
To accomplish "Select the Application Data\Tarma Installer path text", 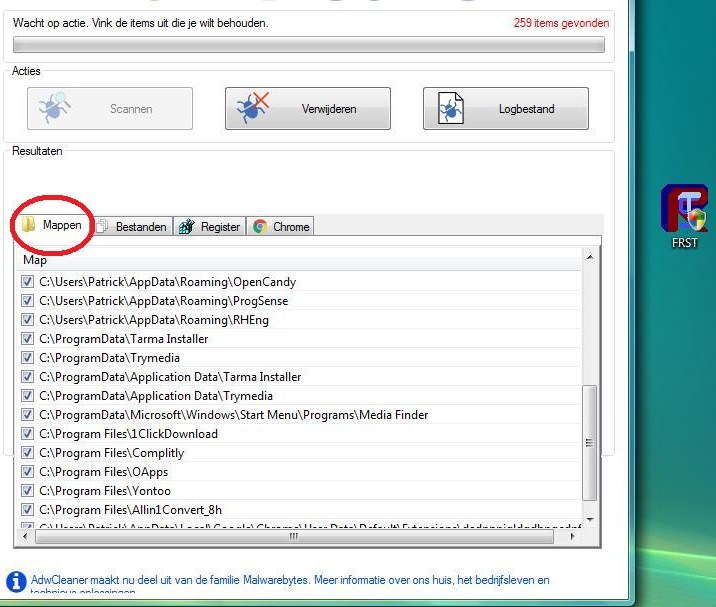I will (170, 377).
